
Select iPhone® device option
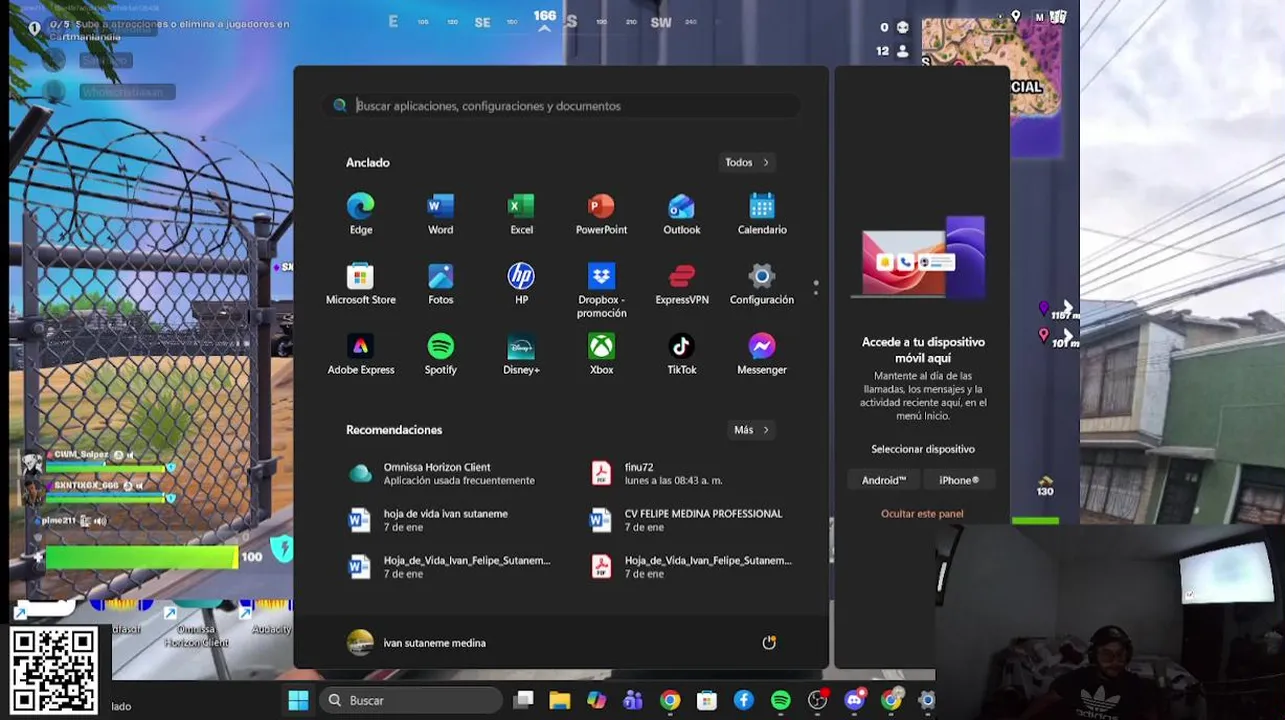[x=959, y=480]
